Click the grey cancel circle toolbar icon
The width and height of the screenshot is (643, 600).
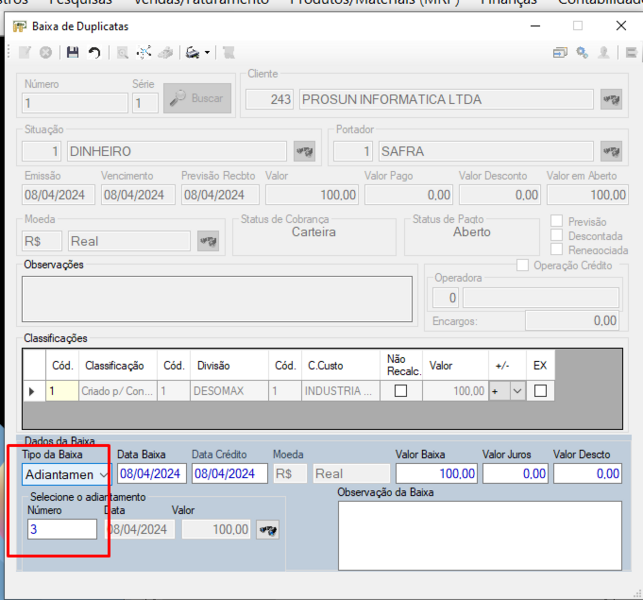[x=46, y=52]
